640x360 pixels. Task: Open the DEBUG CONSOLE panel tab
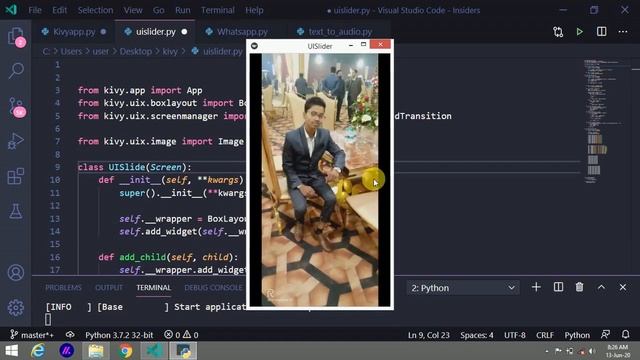click(x=213, y=288)
